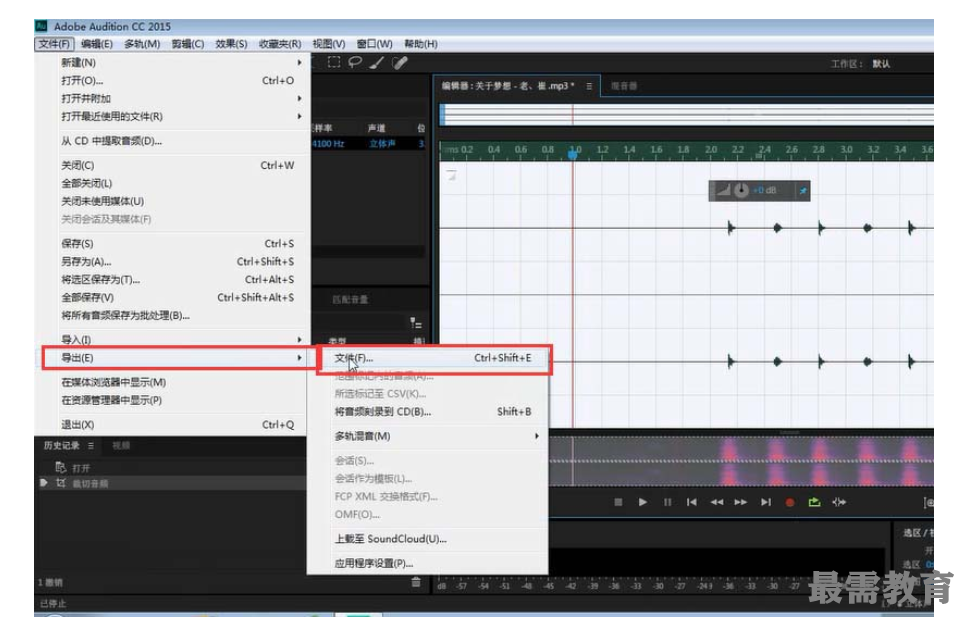Click trash icon in History panel
960x627 pixels.
tap(416, 582)
